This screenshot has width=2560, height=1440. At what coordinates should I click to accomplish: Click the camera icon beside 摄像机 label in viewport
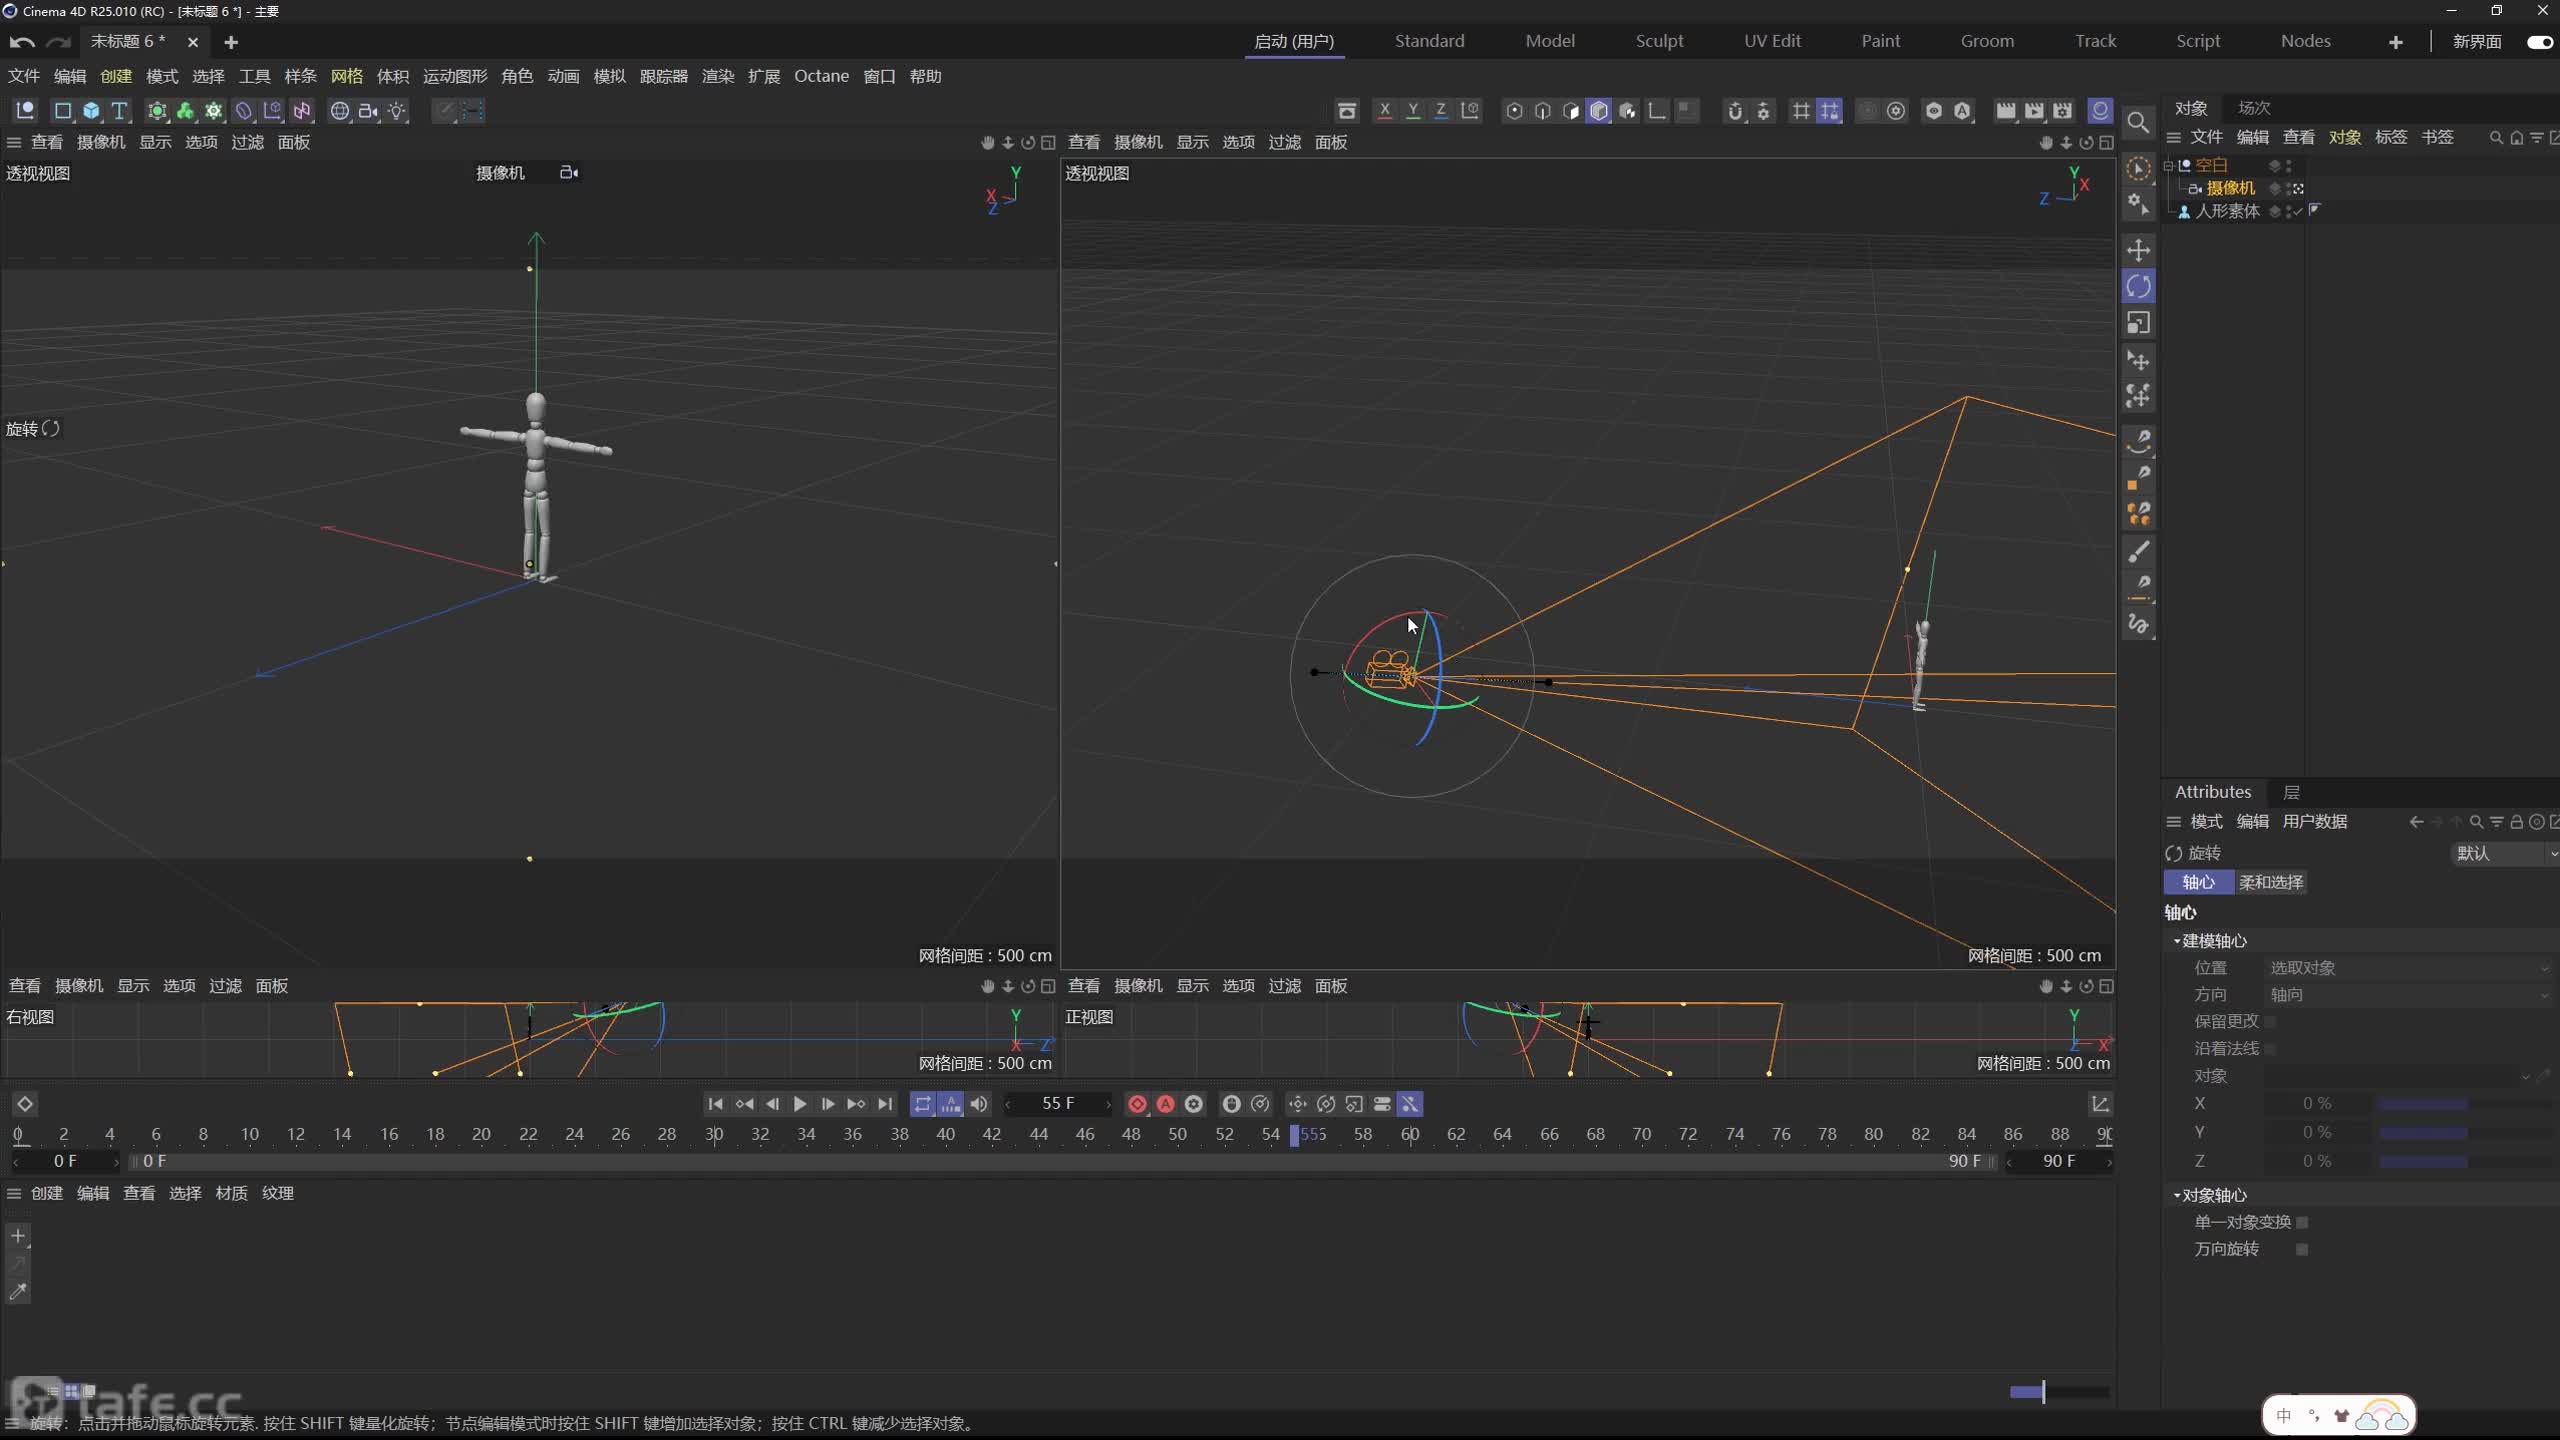pos(569,173)
